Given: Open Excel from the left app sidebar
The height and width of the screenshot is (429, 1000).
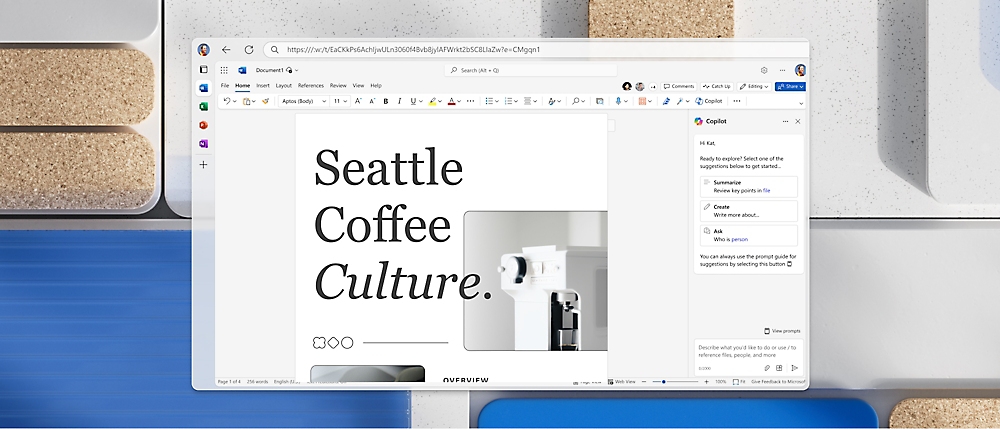Looking at the screenshot, I should [x=203, y=106].
